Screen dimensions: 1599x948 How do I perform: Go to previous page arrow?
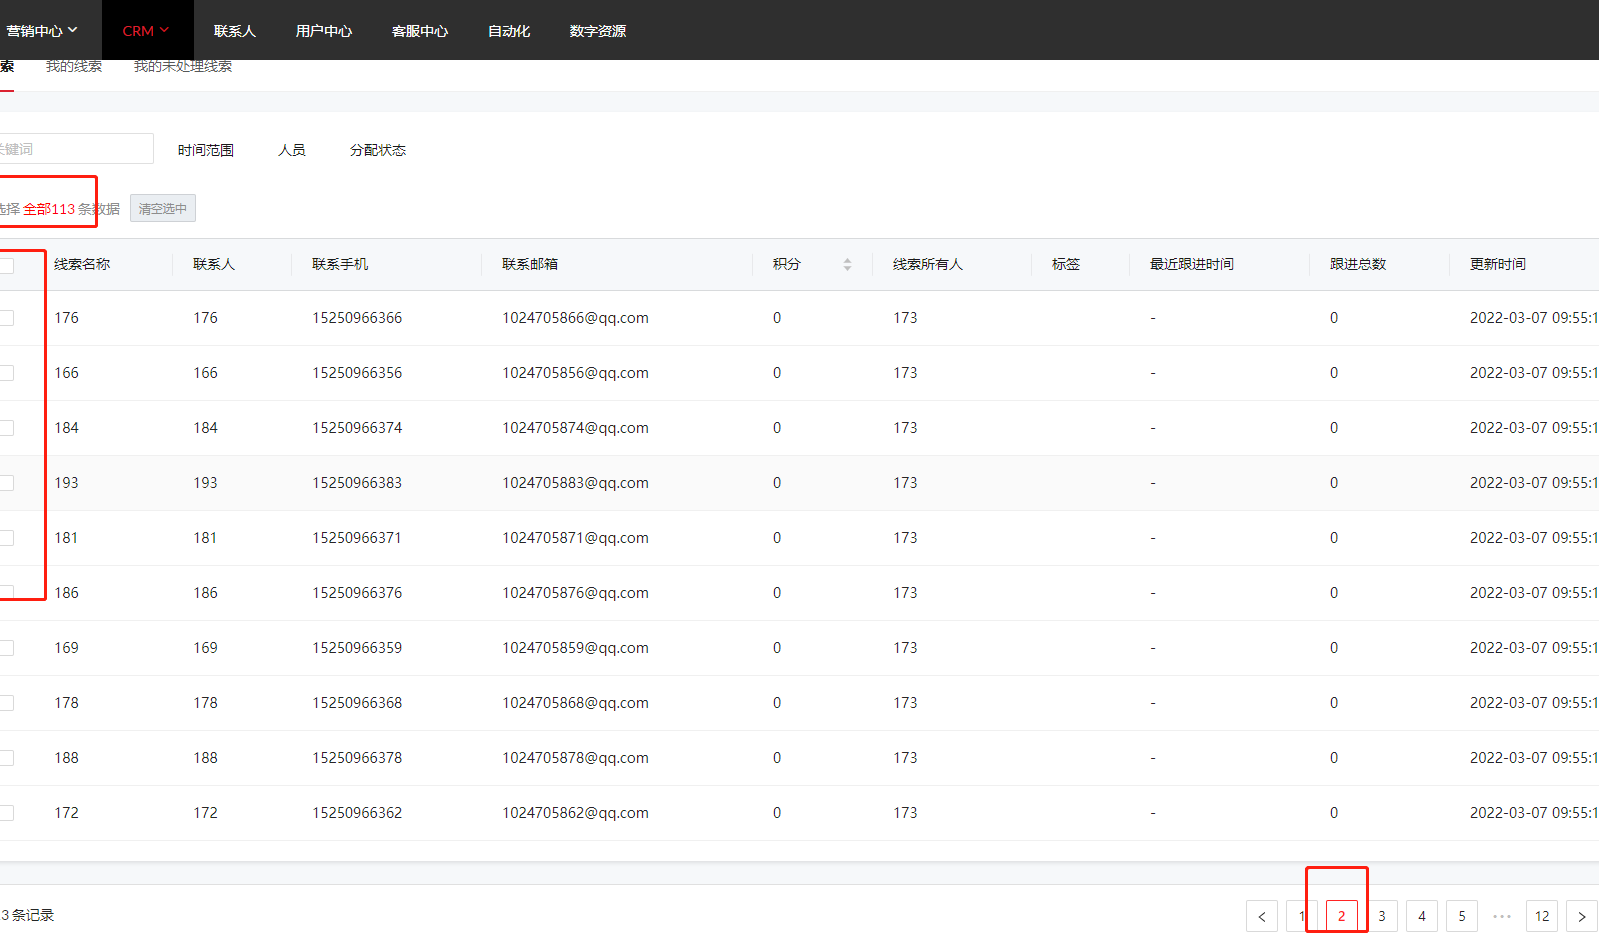tap(1262, 916)
